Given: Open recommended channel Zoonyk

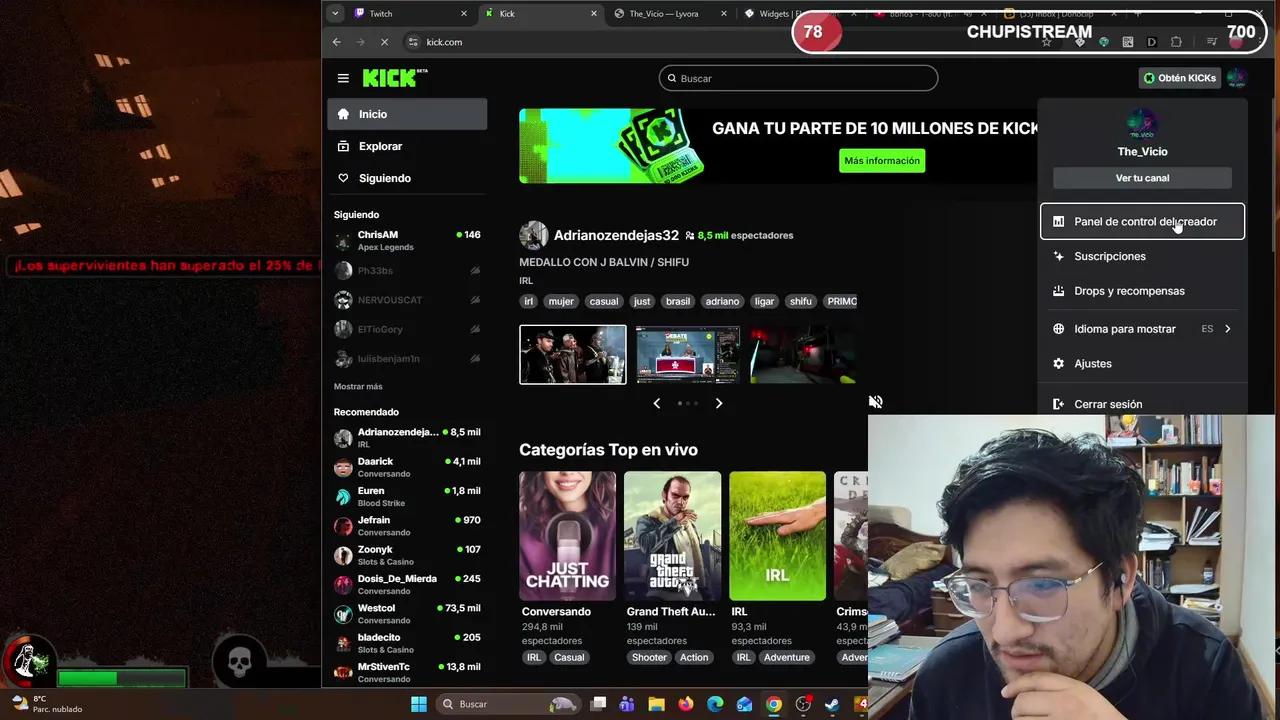Looking at the screenshot, I should [407, 555].
